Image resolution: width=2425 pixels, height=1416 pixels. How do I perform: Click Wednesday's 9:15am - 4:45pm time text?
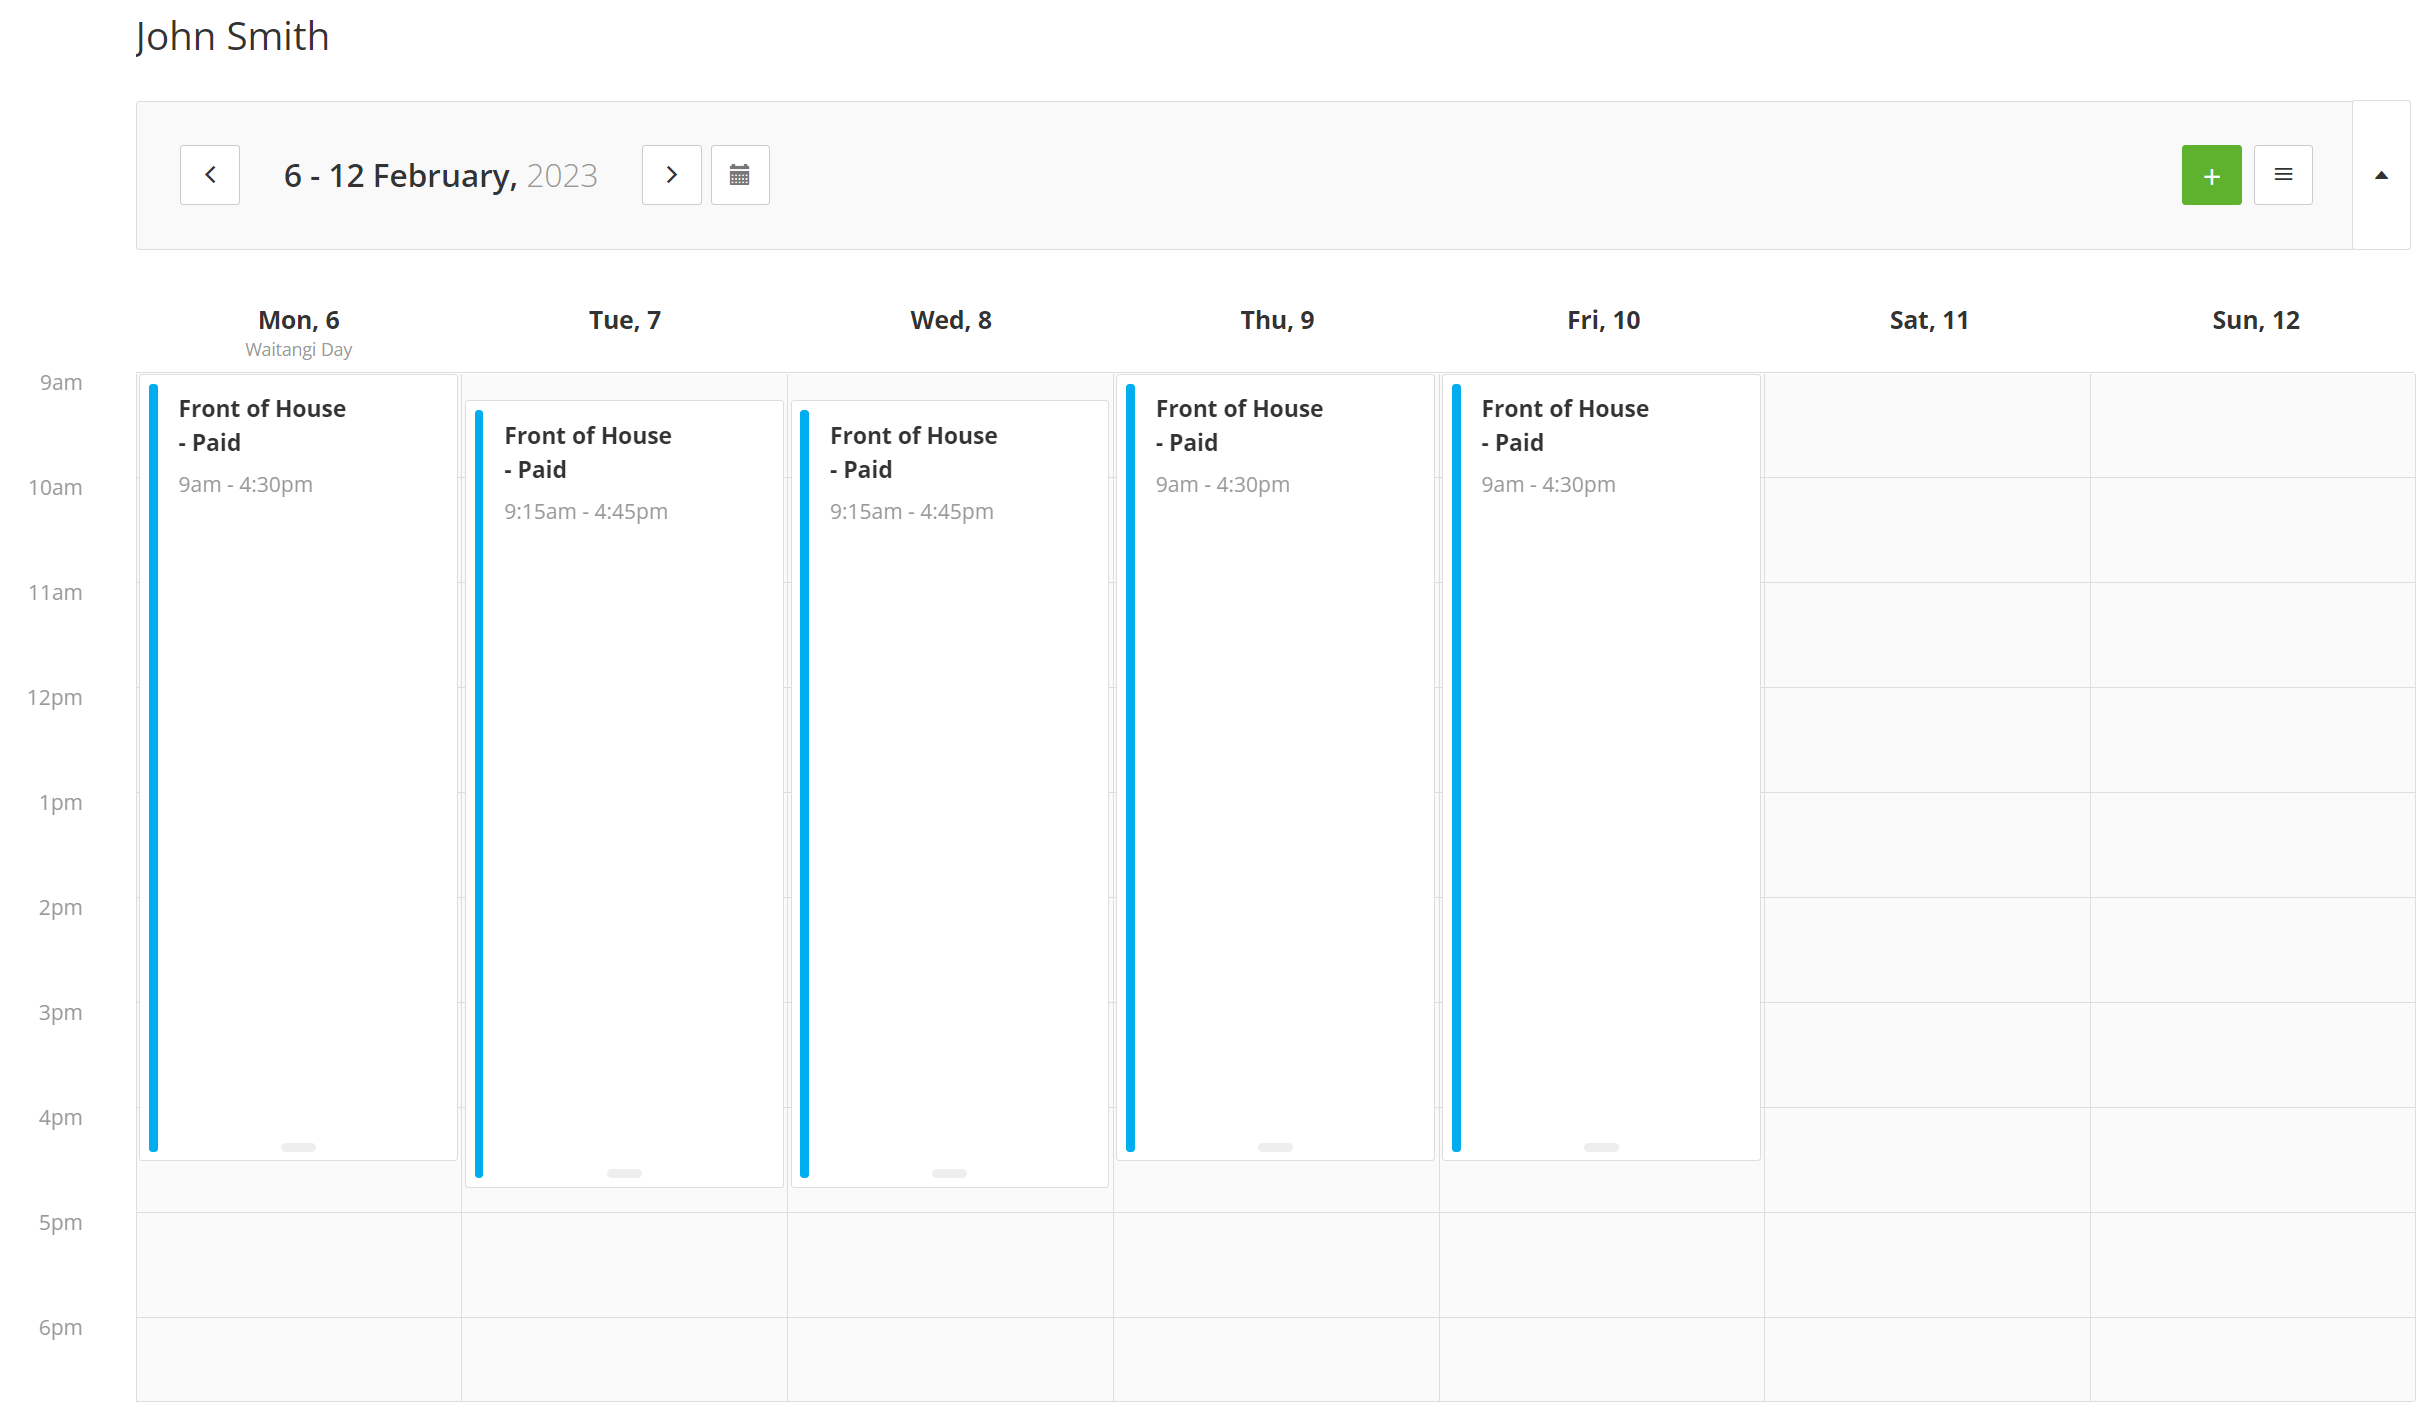point(912,512)
